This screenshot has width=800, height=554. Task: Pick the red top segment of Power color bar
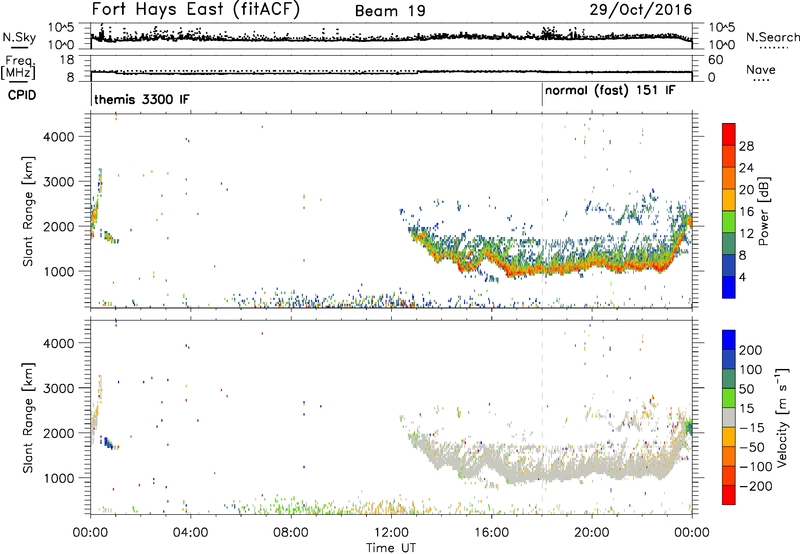729,134
